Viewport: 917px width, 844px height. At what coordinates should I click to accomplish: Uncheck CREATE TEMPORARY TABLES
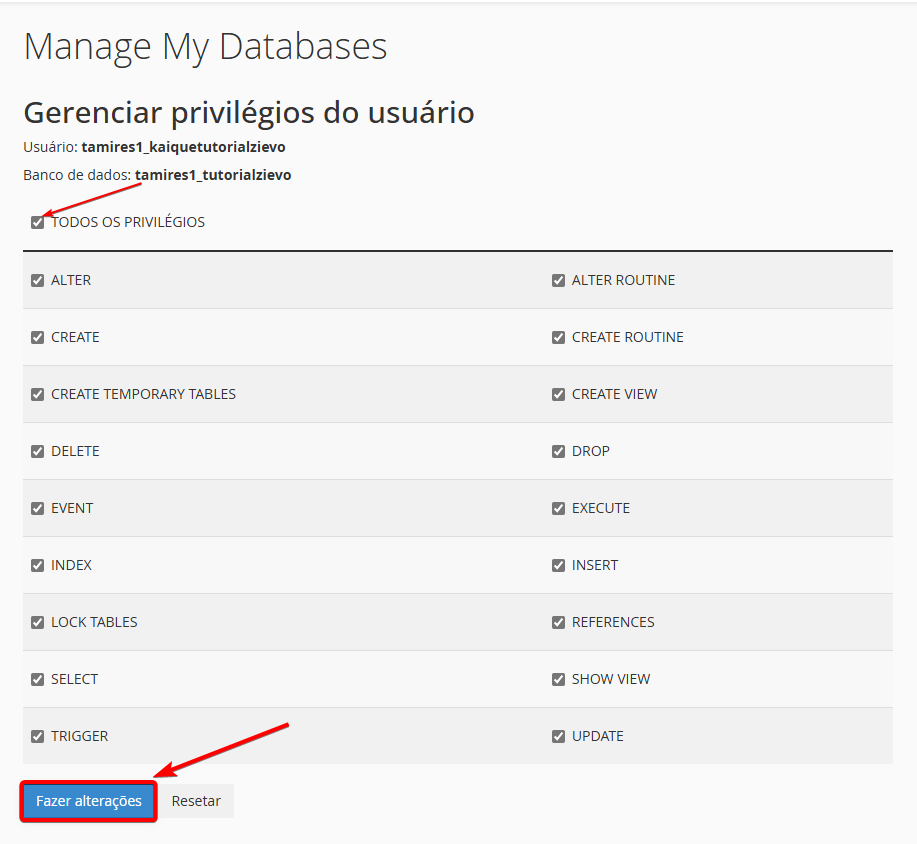tap(37, 395)
